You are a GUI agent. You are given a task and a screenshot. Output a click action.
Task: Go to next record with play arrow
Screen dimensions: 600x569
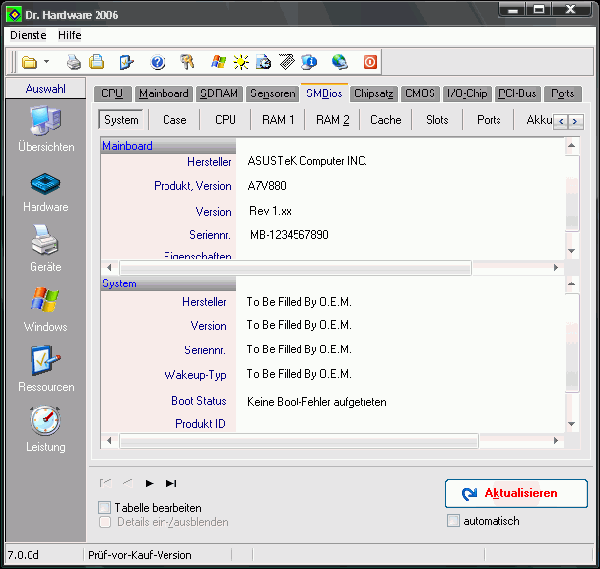click(x=150, y=484)
